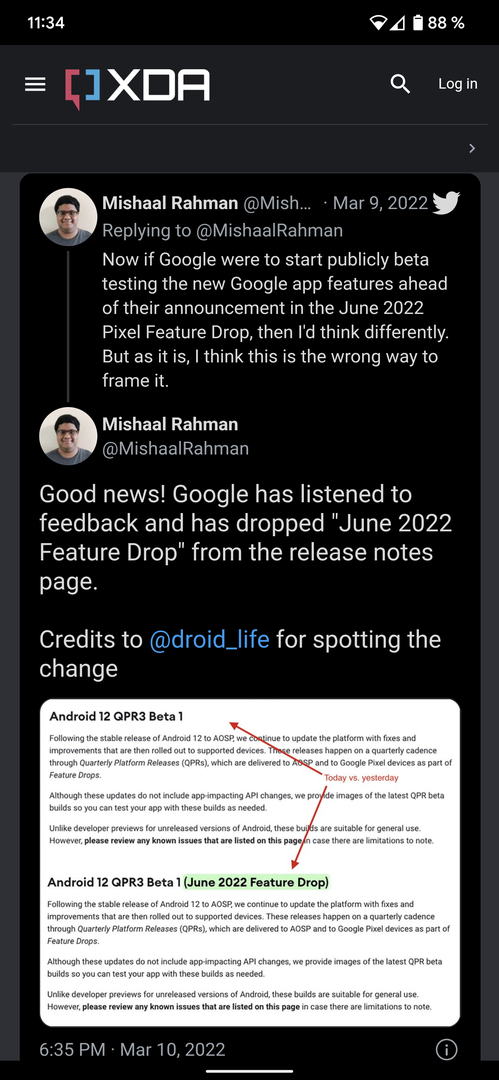The image size is (499, 1080).
Task: Tap the Twitter bird icon
Action: (446, 203)
